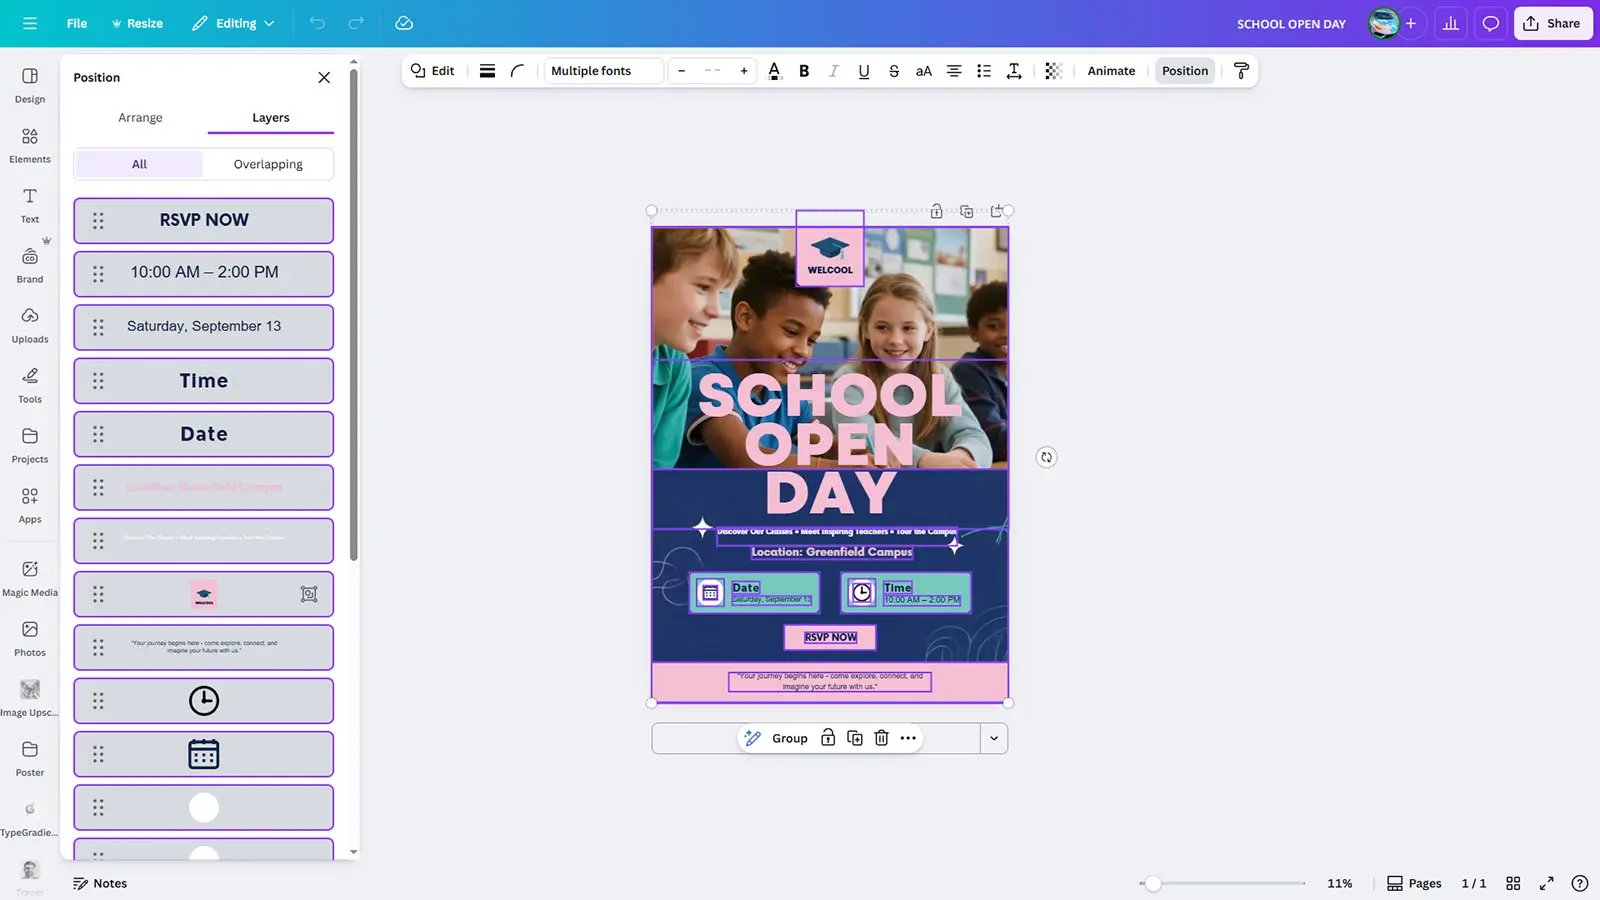Lock the selected elements
Image resolution: width=1600 pixels, height=900 pixels.
pos(828,738)
